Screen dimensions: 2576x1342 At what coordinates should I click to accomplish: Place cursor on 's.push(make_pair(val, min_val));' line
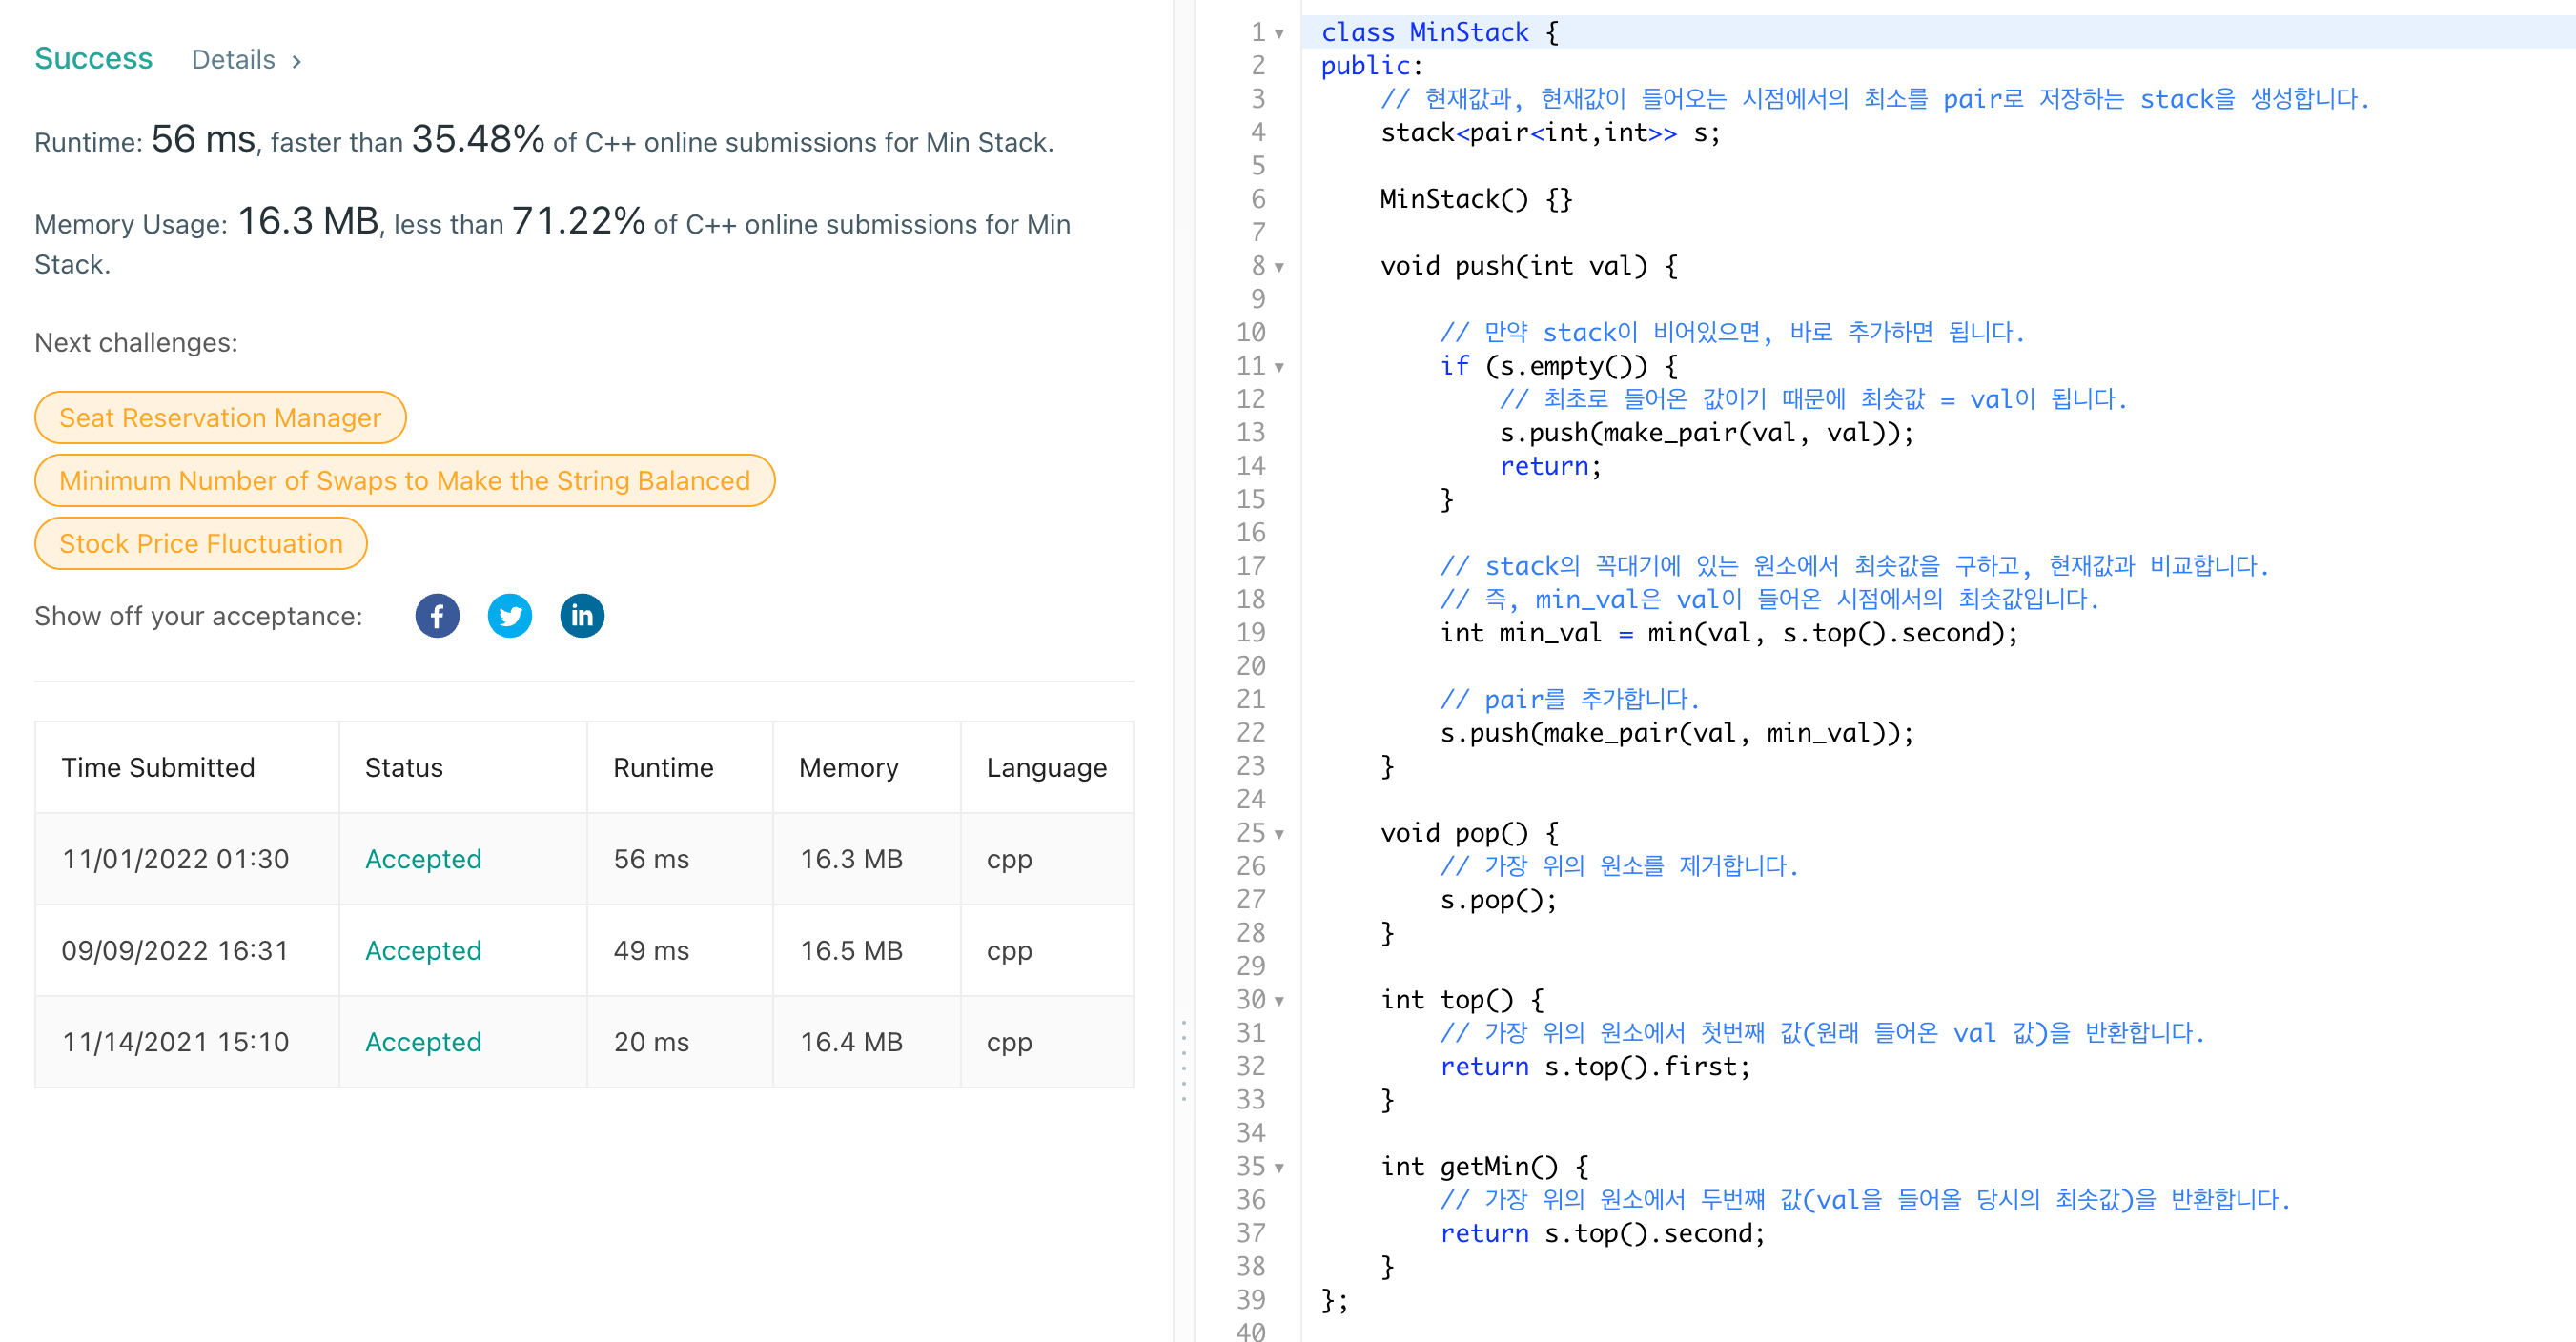1677,733
